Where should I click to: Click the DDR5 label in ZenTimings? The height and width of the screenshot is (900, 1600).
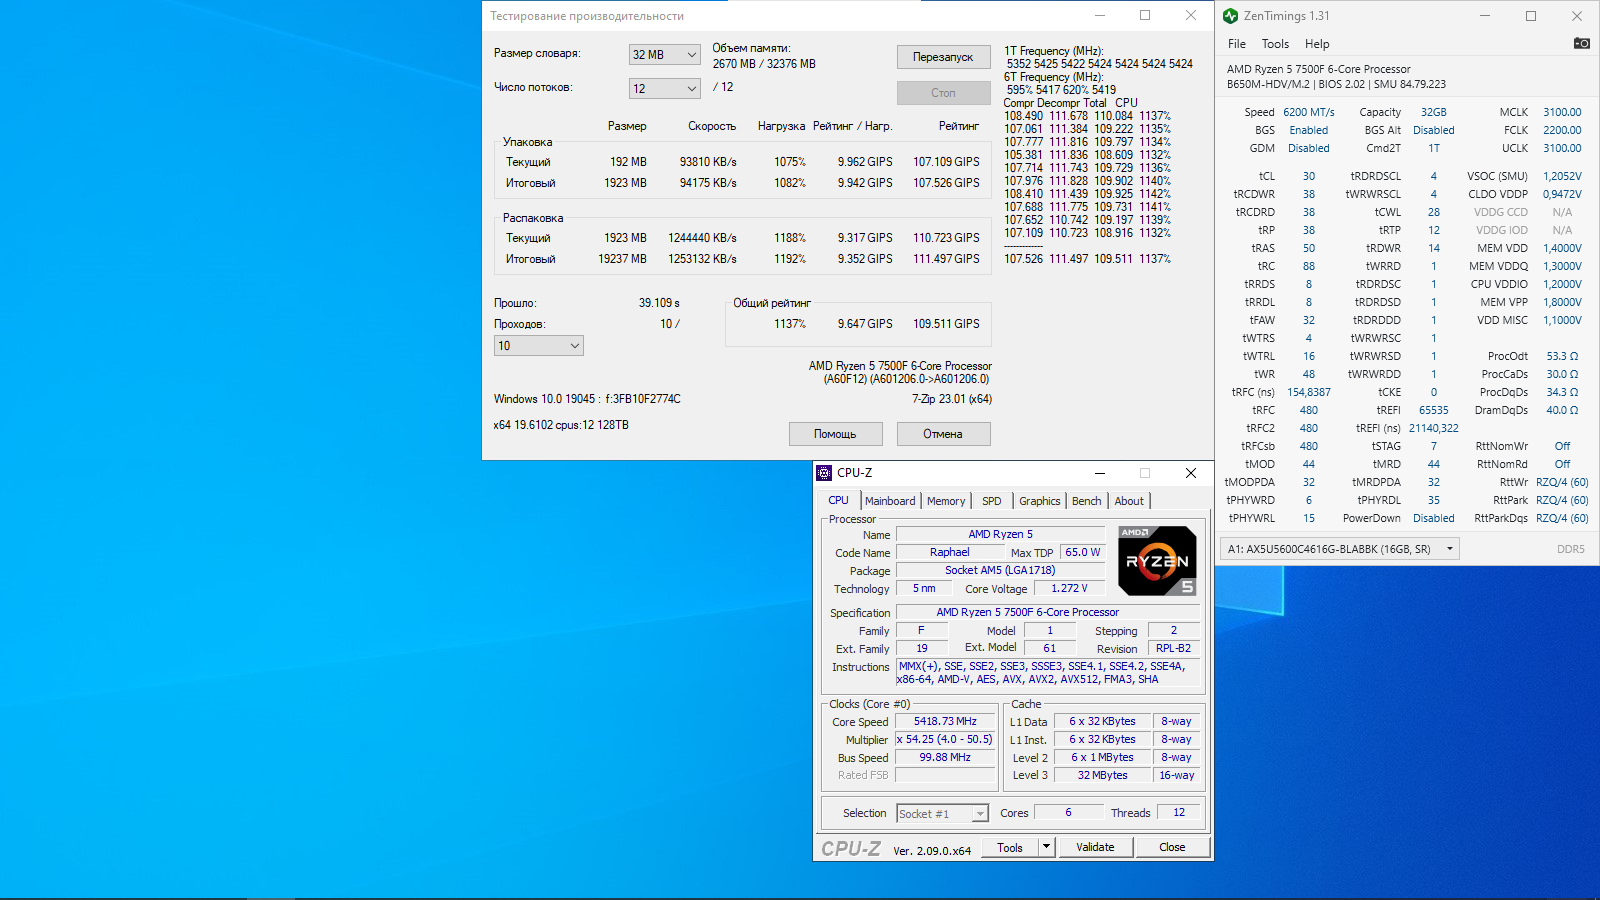[1571, 549]
